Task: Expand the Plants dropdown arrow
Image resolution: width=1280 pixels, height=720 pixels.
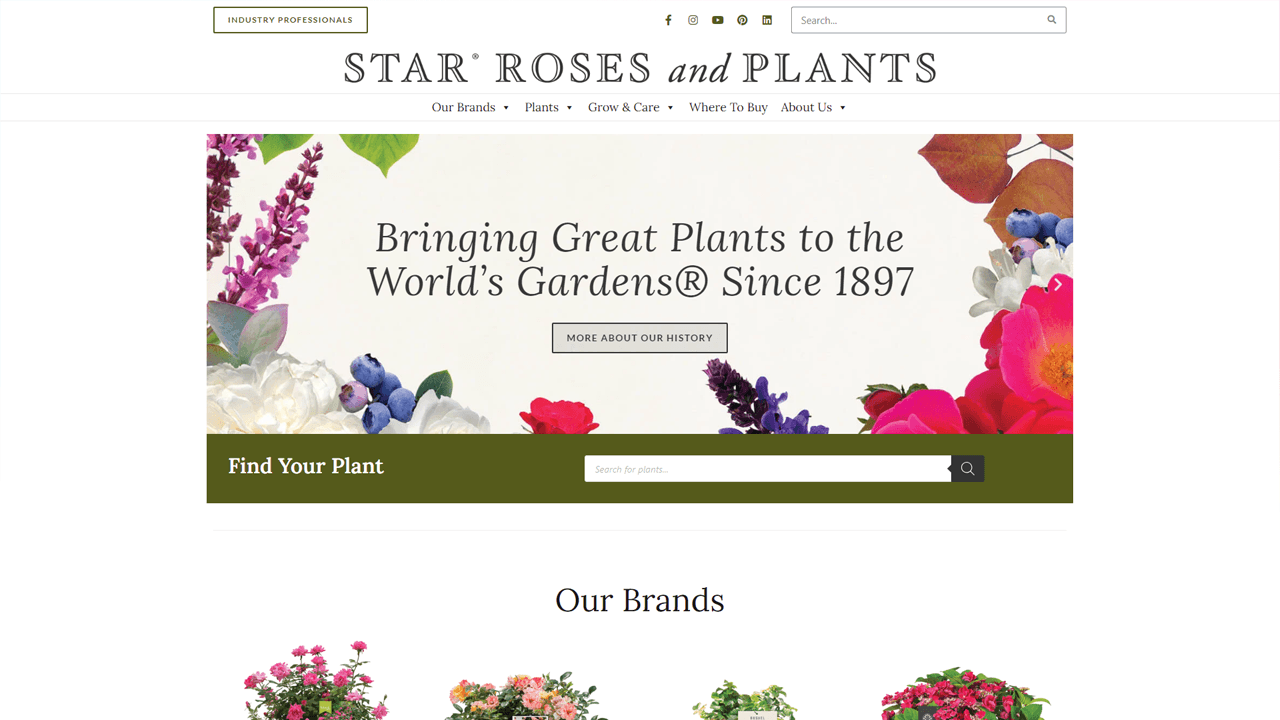Action: pos(569,108)
